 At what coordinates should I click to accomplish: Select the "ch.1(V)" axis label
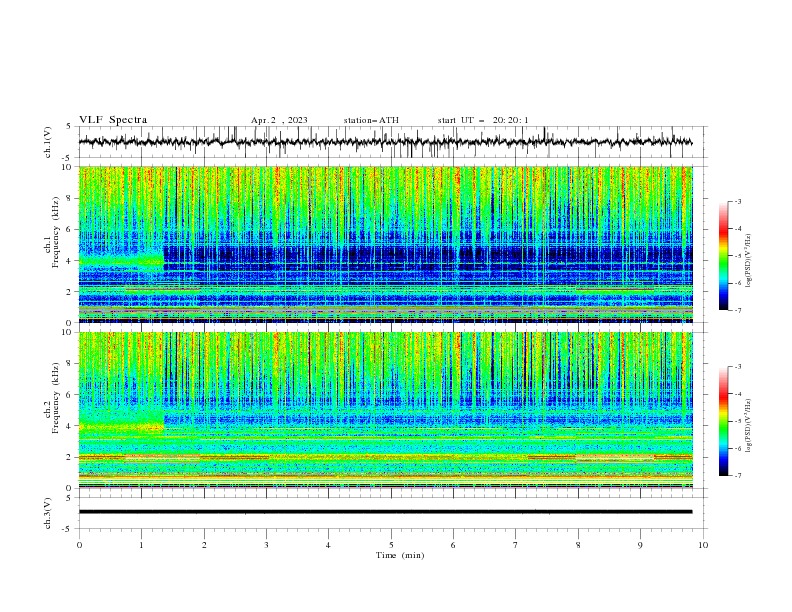pos(47,142)
